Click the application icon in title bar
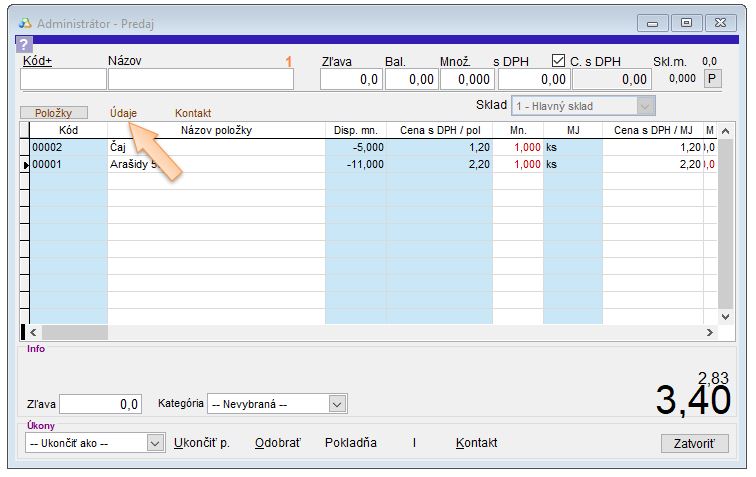Image resolution: width=756 pixels, height=477 pixels. point(26,23)
